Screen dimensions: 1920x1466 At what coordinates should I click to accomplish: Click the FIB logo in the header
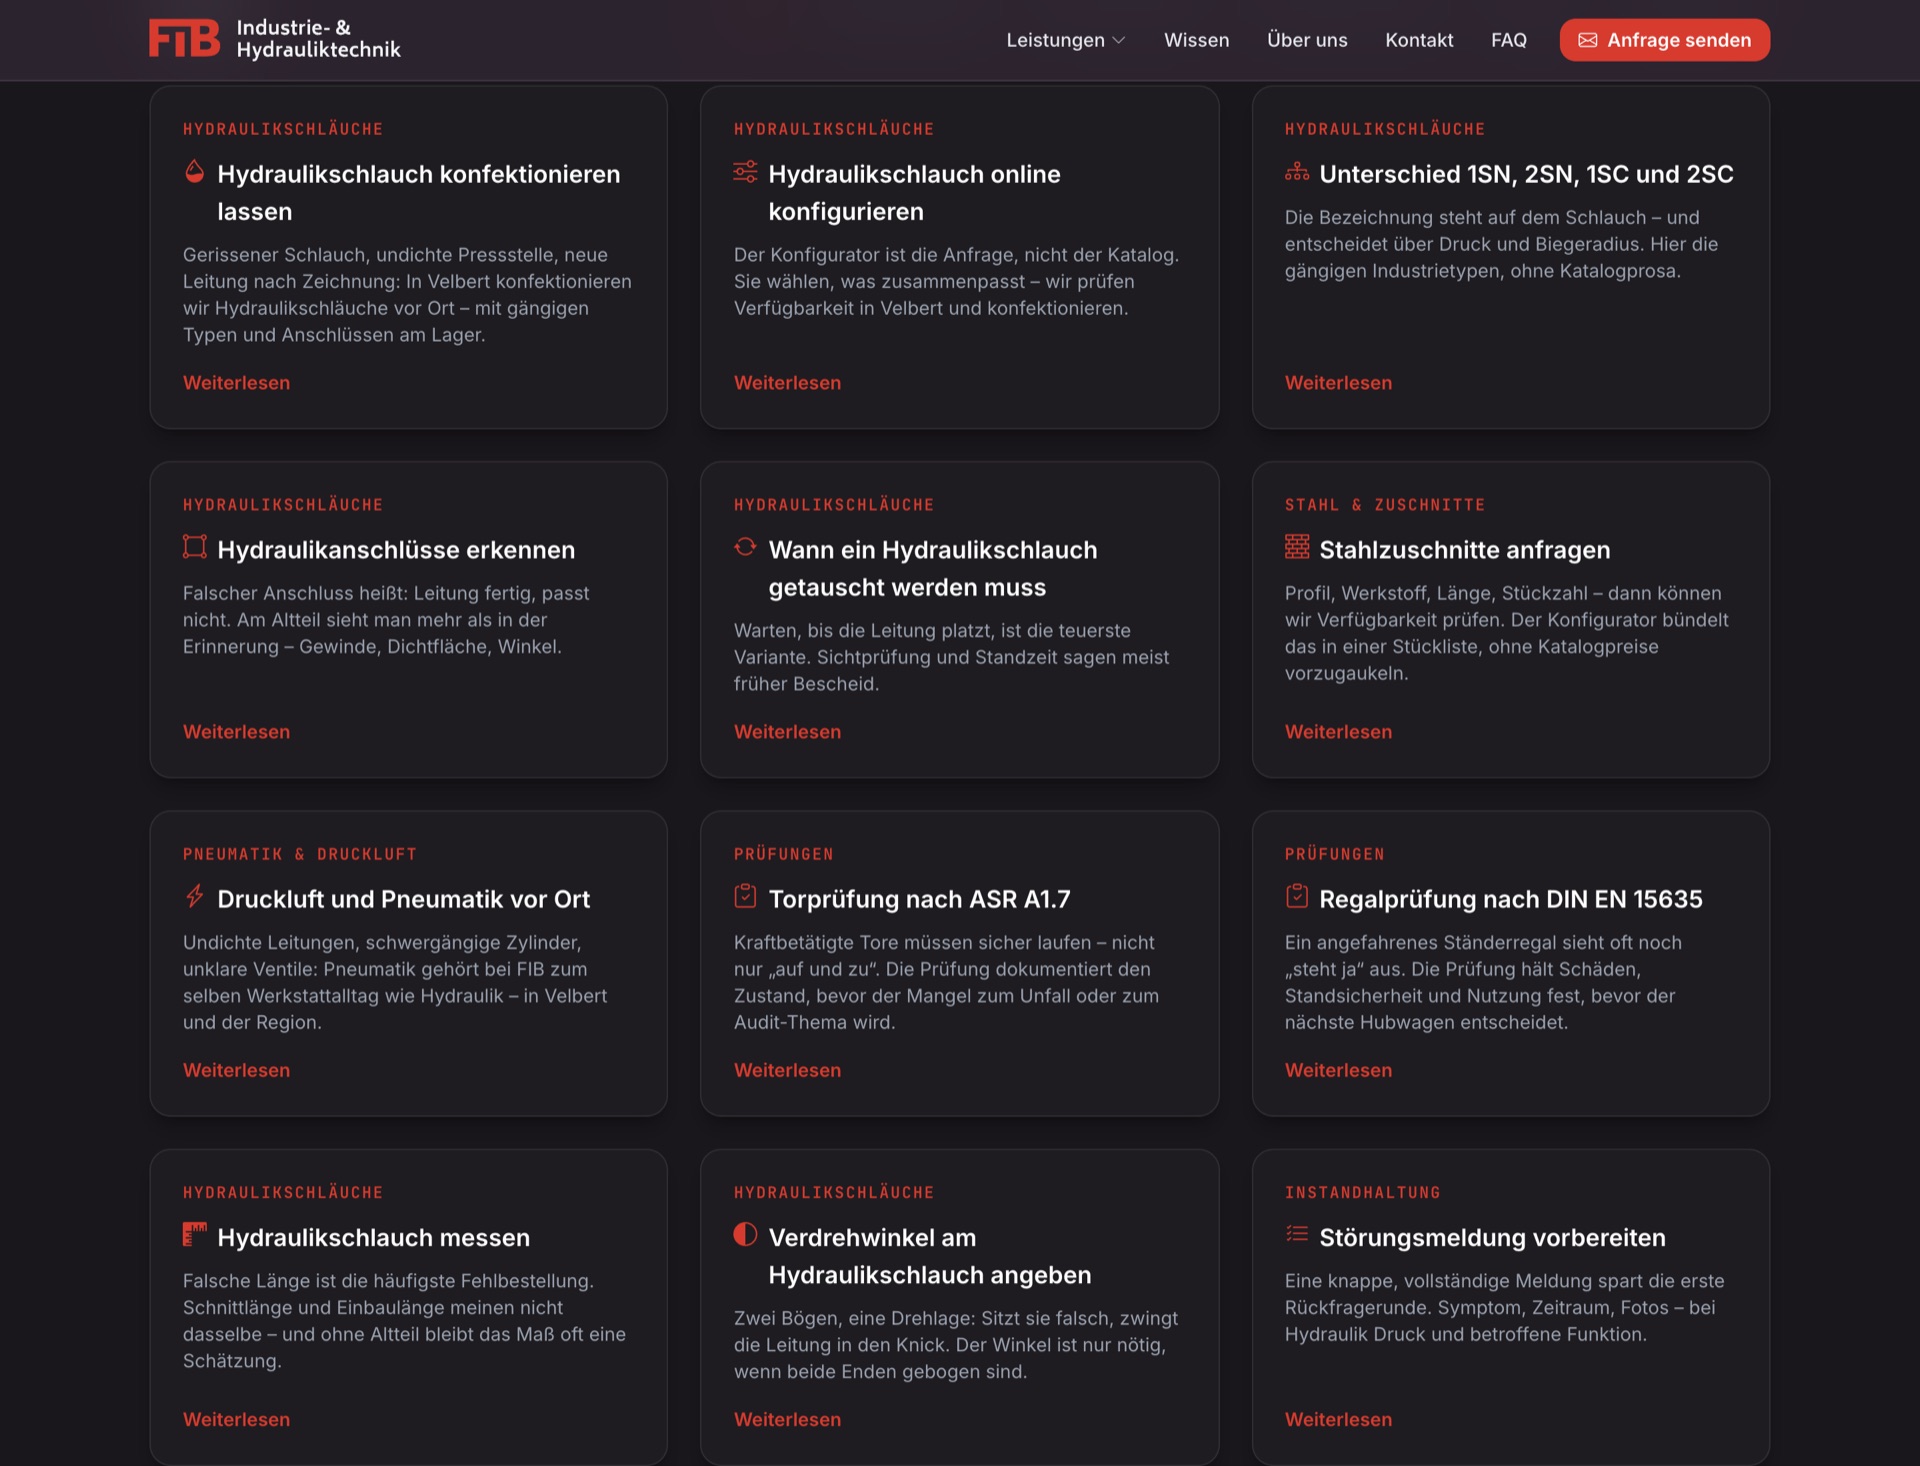184,39
